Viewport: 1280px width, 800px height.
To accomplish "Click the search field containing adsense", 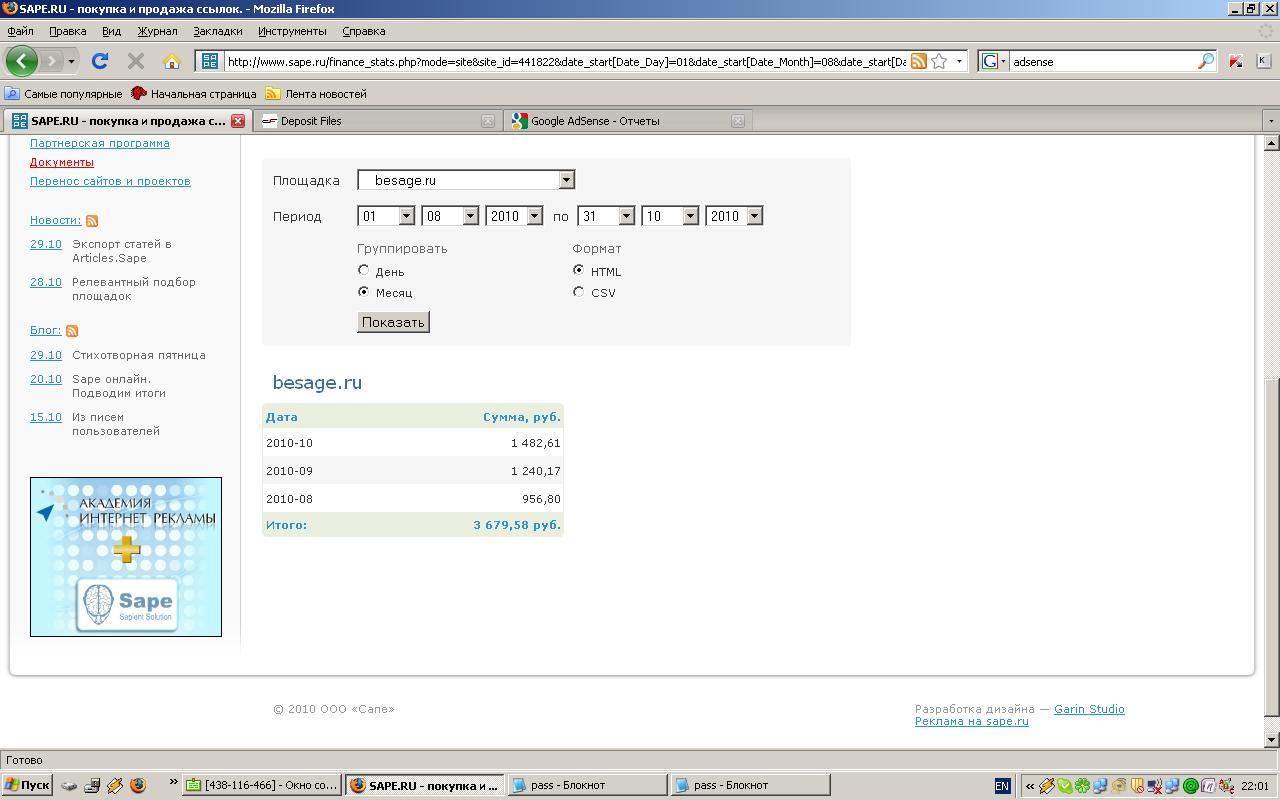I will (x=1103, y=61).
